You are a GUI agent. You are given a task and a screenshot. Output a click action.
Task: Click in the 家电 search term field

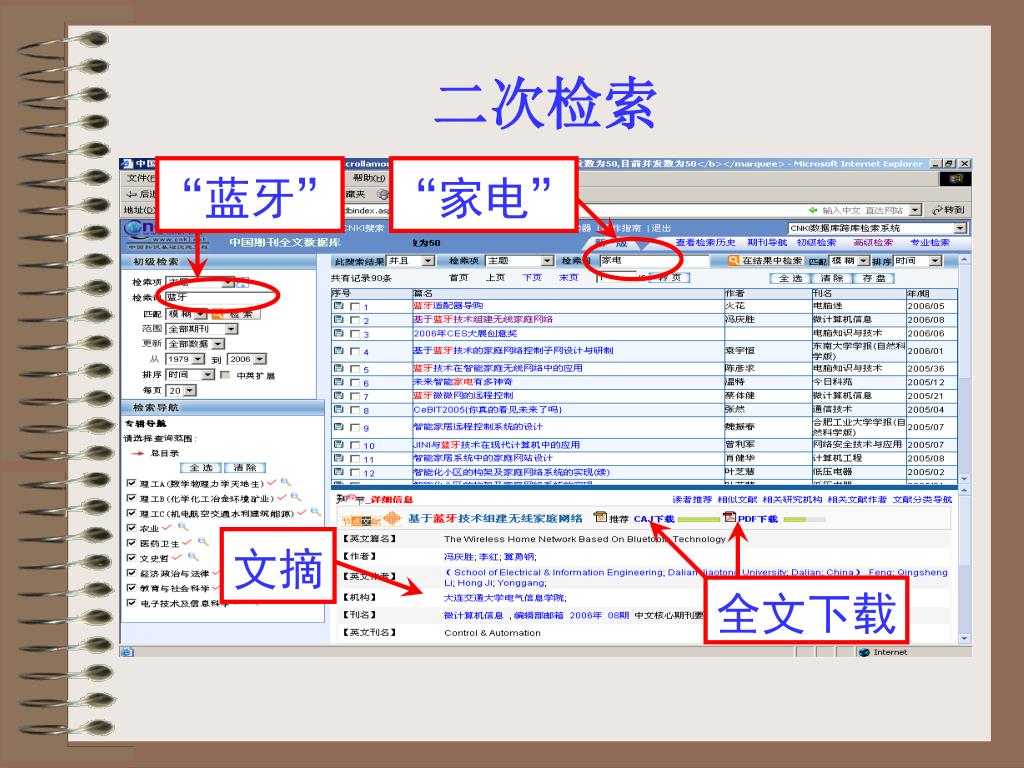[654, 261]
